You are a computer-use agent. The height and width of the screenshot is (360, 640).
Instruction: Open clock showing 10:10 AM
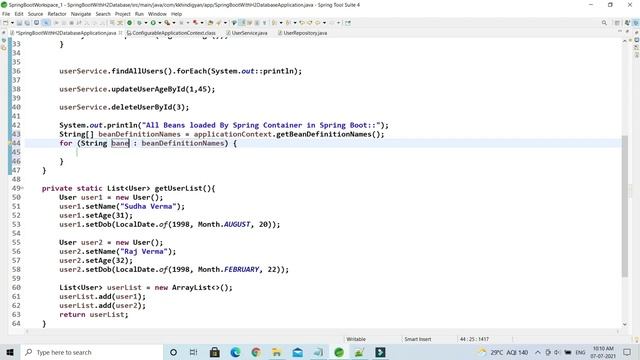click(x=603, y=352)
